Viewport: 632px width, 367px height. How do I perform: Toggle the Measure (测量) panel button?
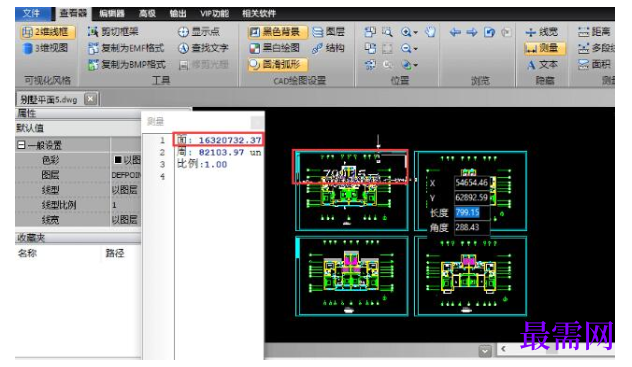(x=545, y=48)
